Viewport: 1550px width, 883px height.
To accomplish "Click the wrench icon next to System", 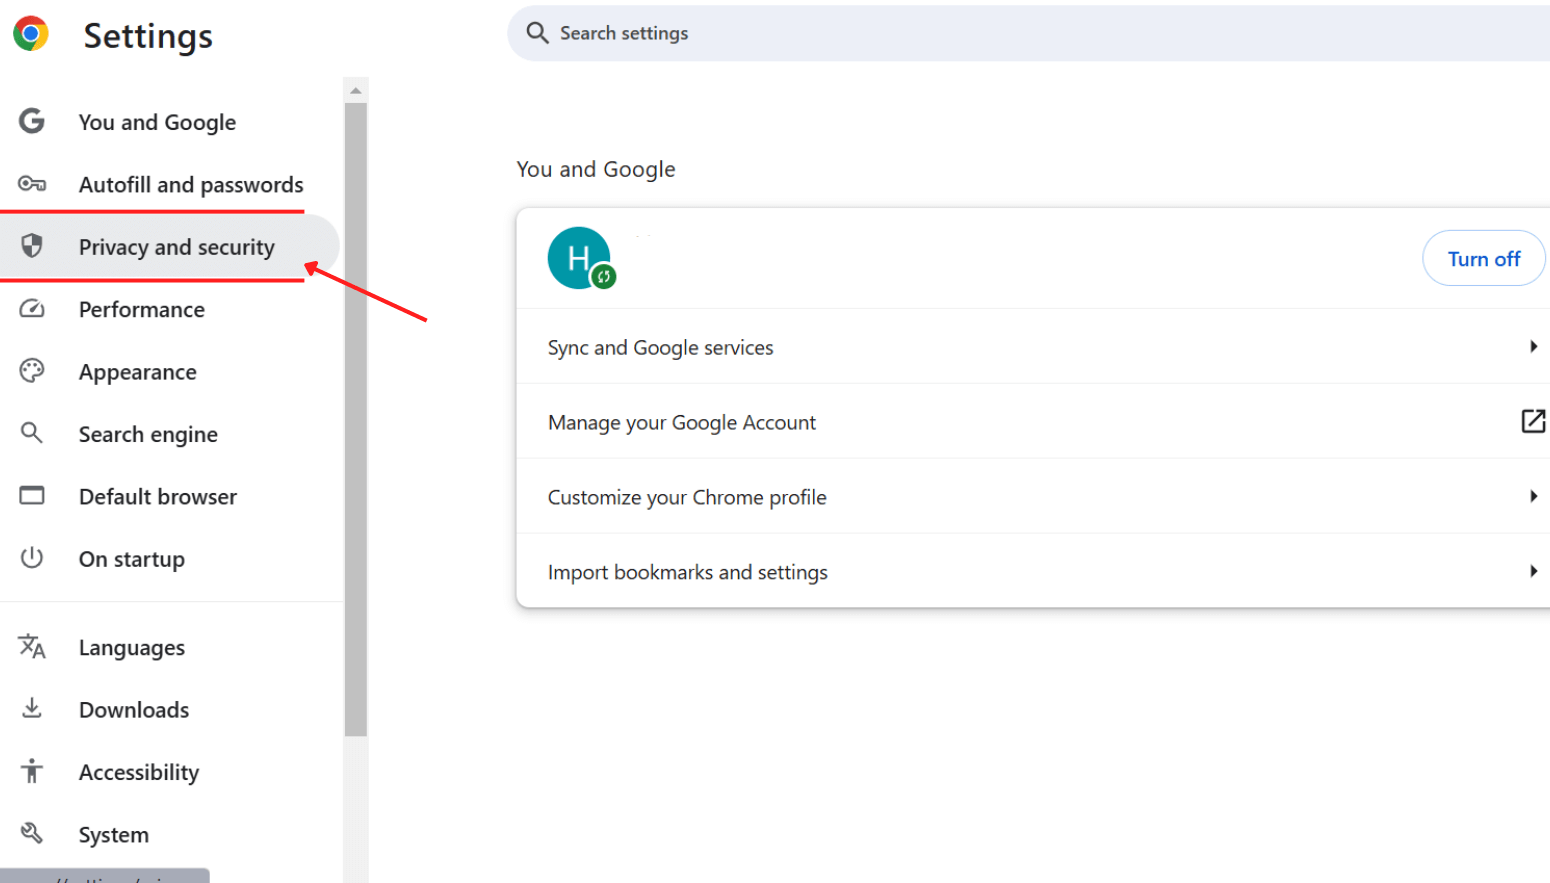I will tap(31, 833).
